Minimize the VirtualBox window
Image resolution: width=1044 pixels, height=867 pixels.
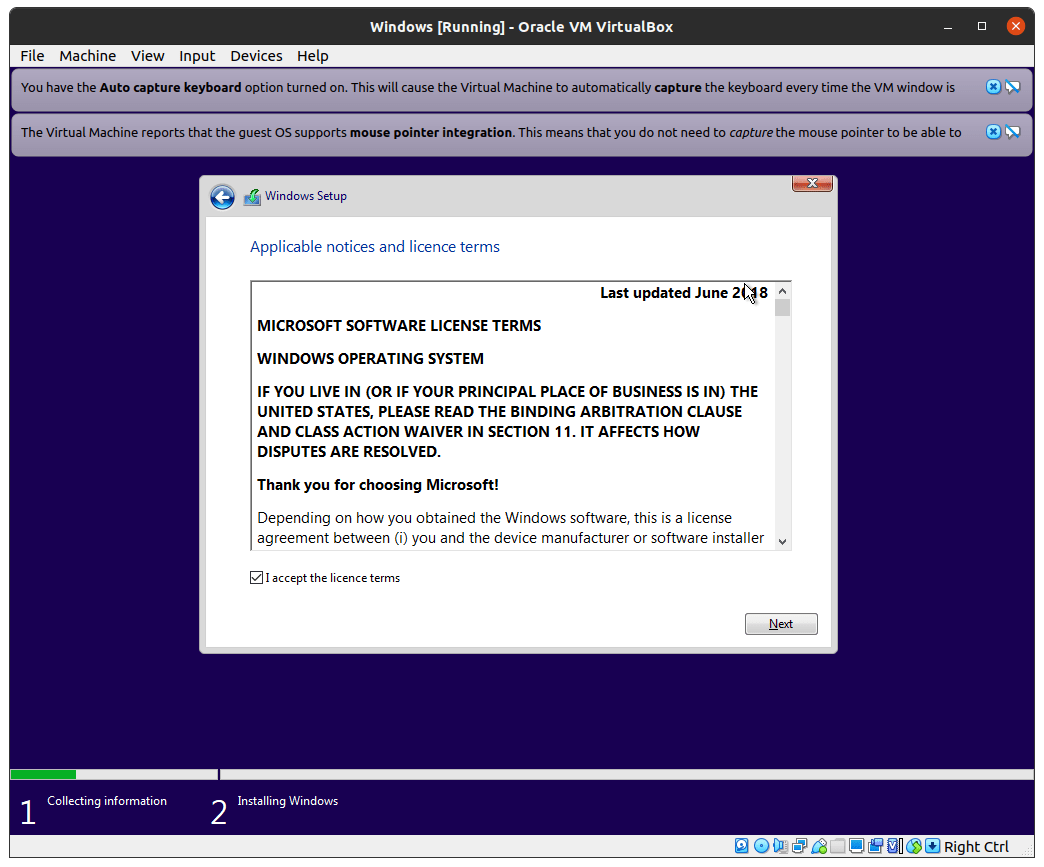tap(947, 27)
